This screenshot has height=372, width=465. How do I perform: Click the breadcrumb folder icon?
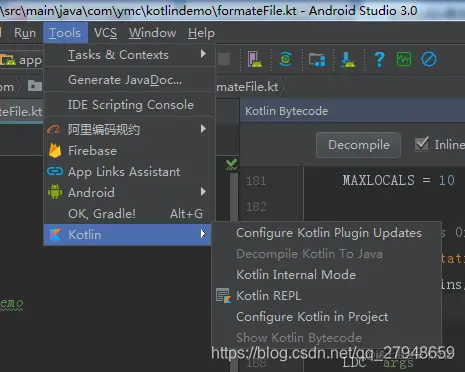(x=35, y=86)
